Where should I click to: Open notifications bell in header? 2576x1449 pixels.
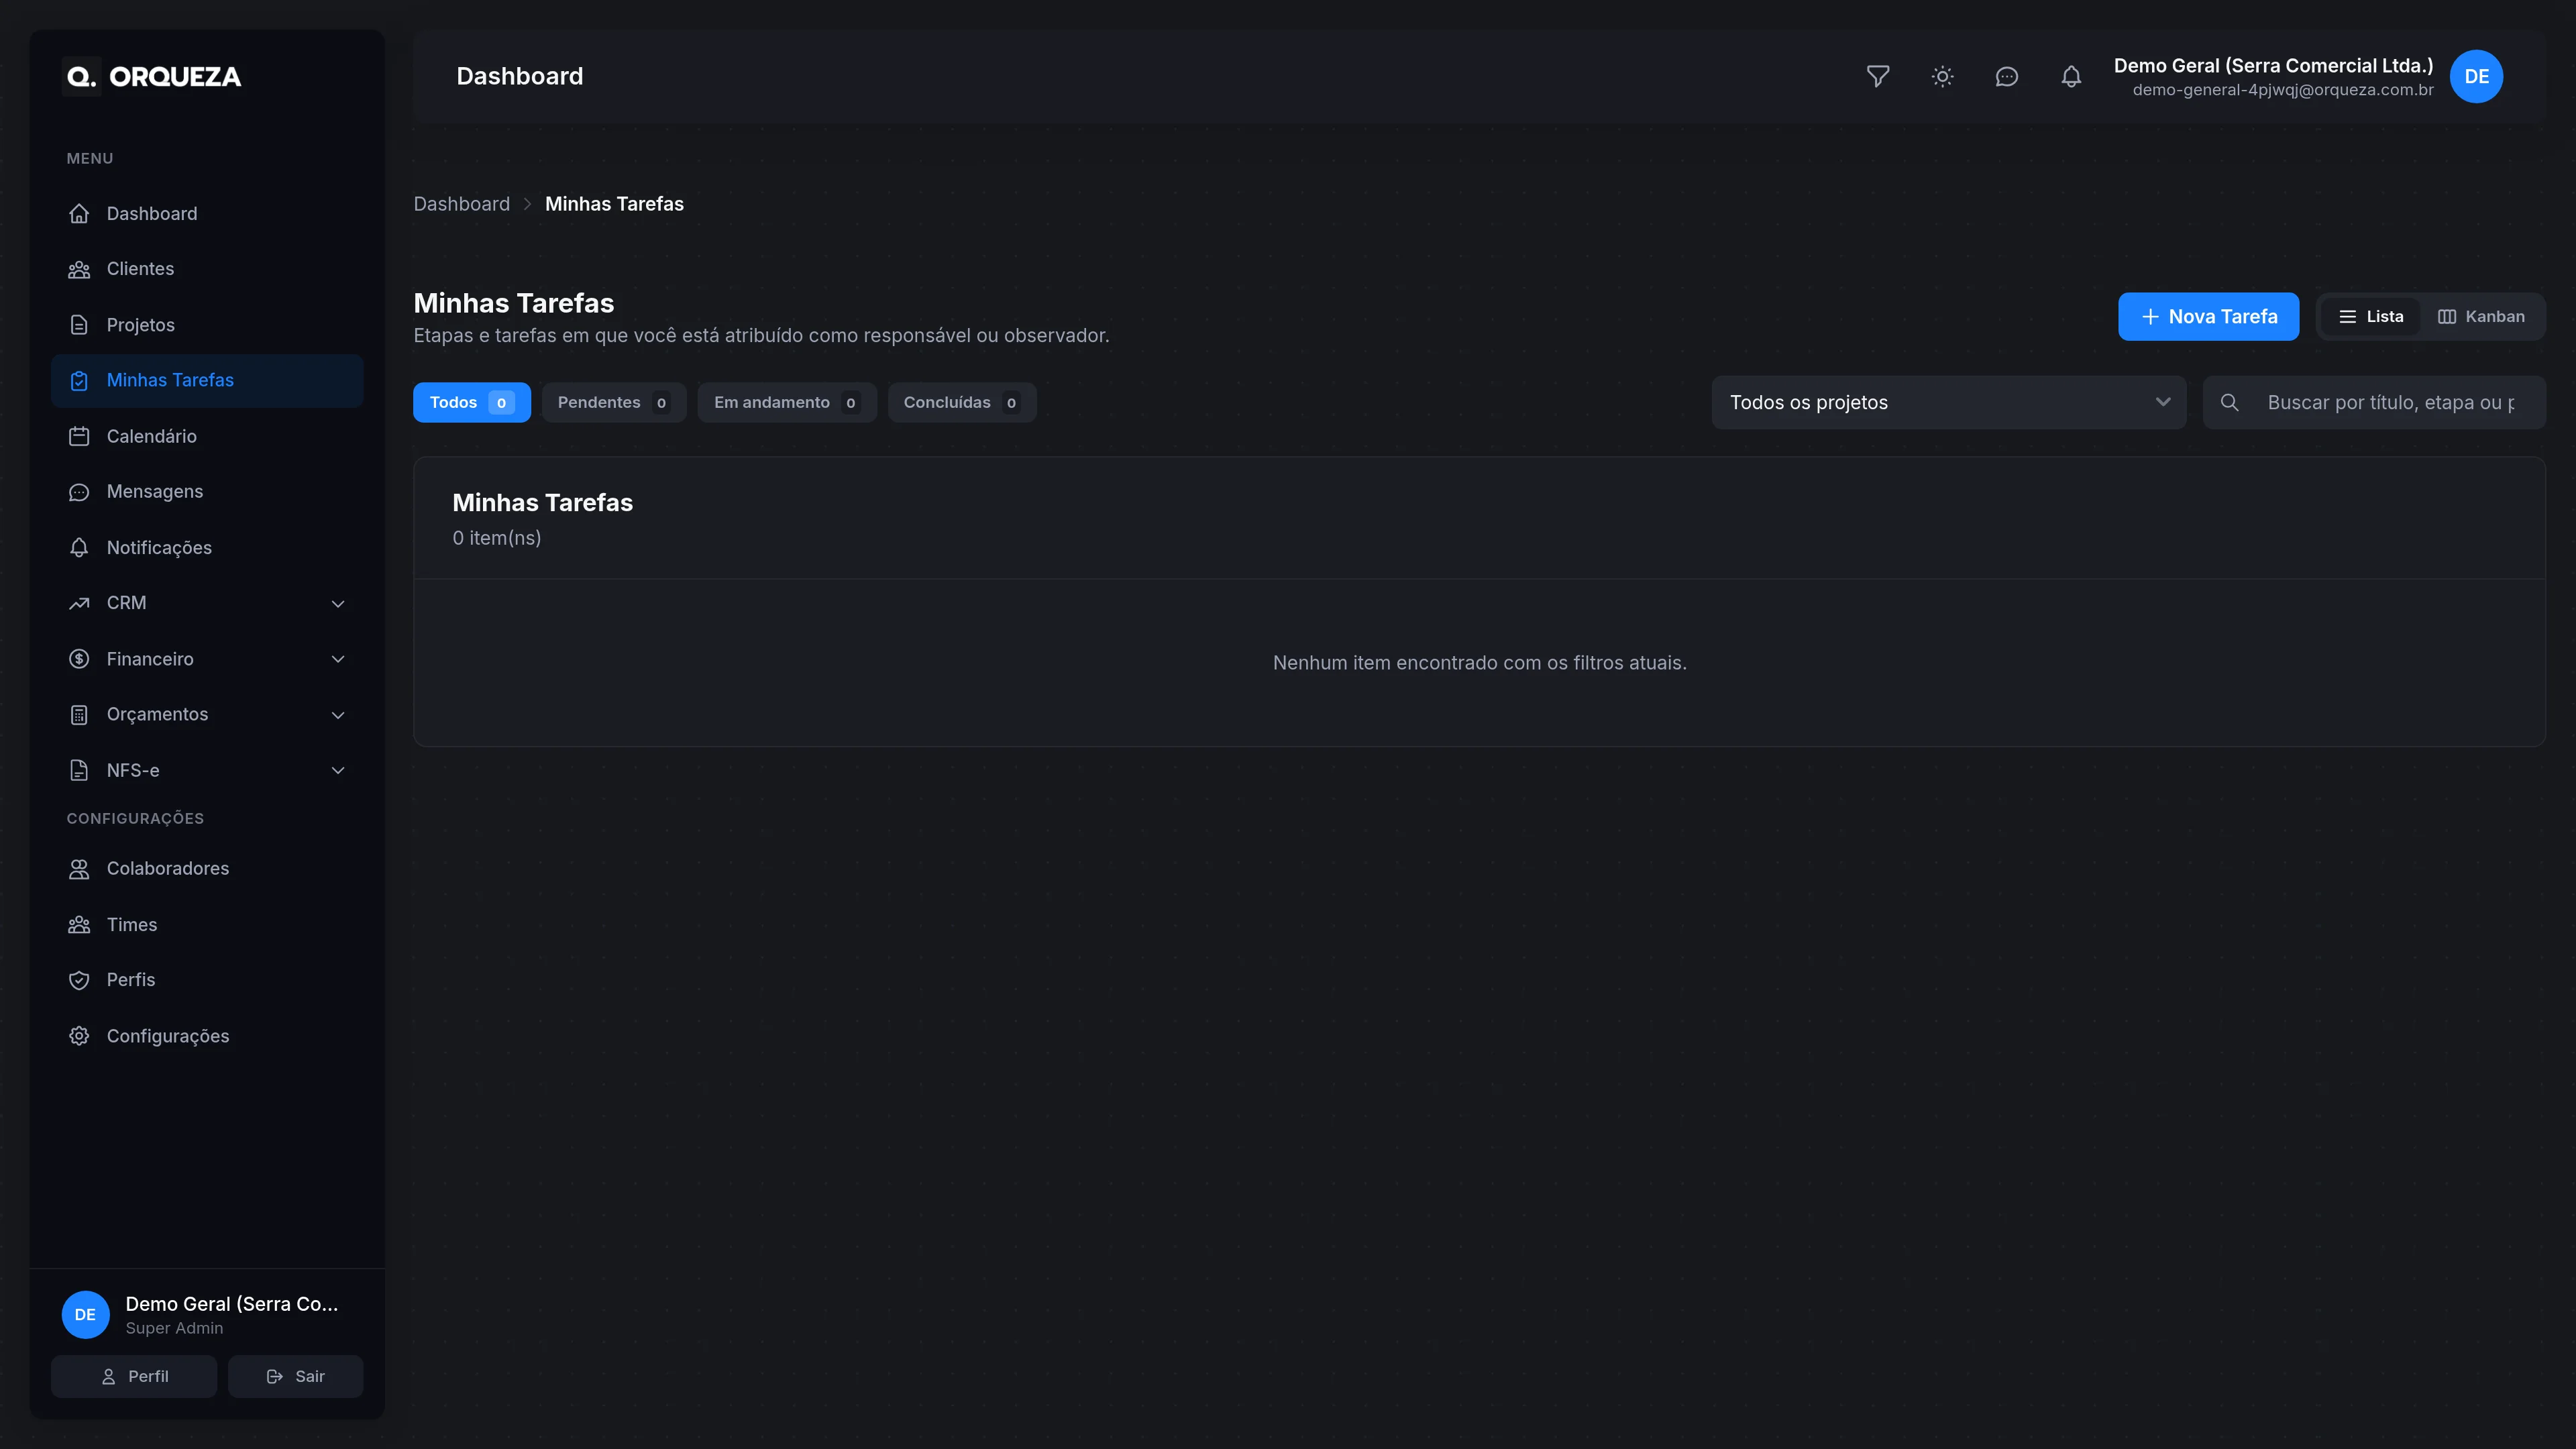point(2071,76)
